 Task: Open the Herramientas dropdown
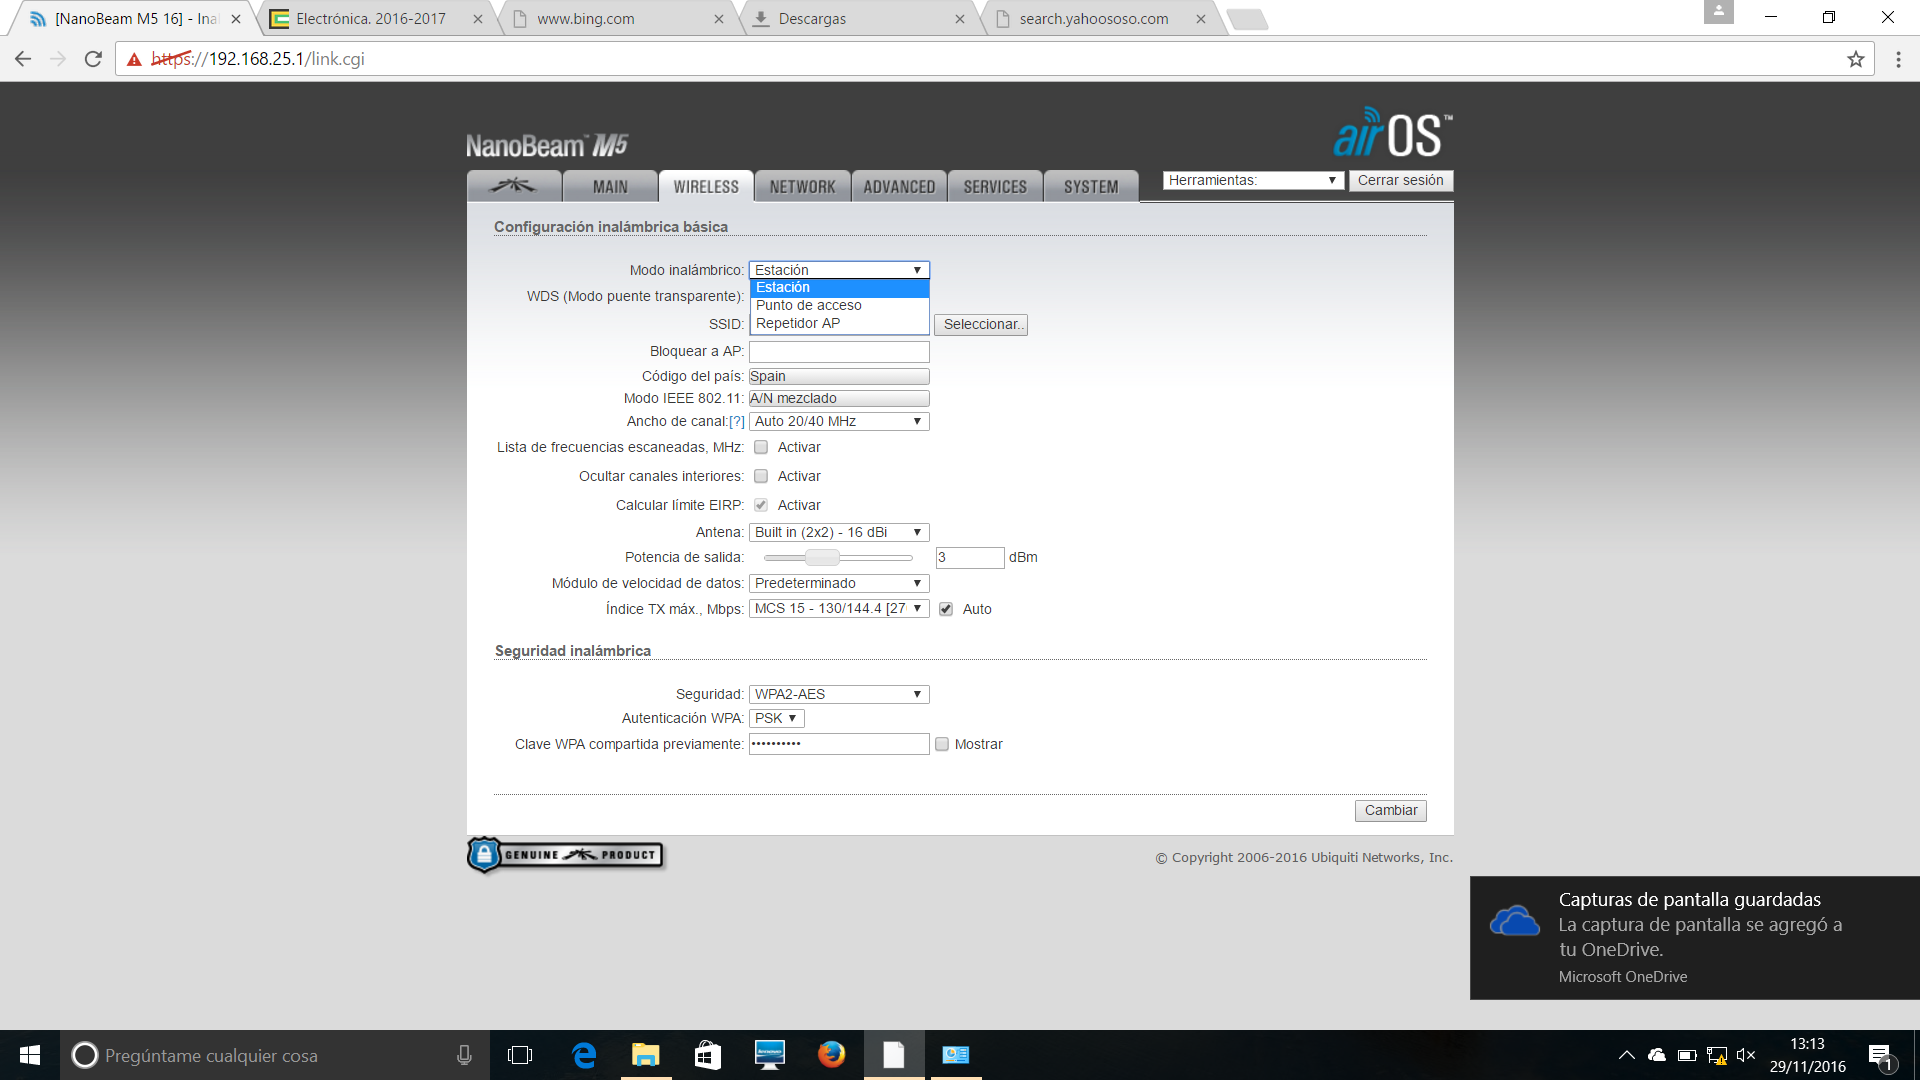(1253, 180)
